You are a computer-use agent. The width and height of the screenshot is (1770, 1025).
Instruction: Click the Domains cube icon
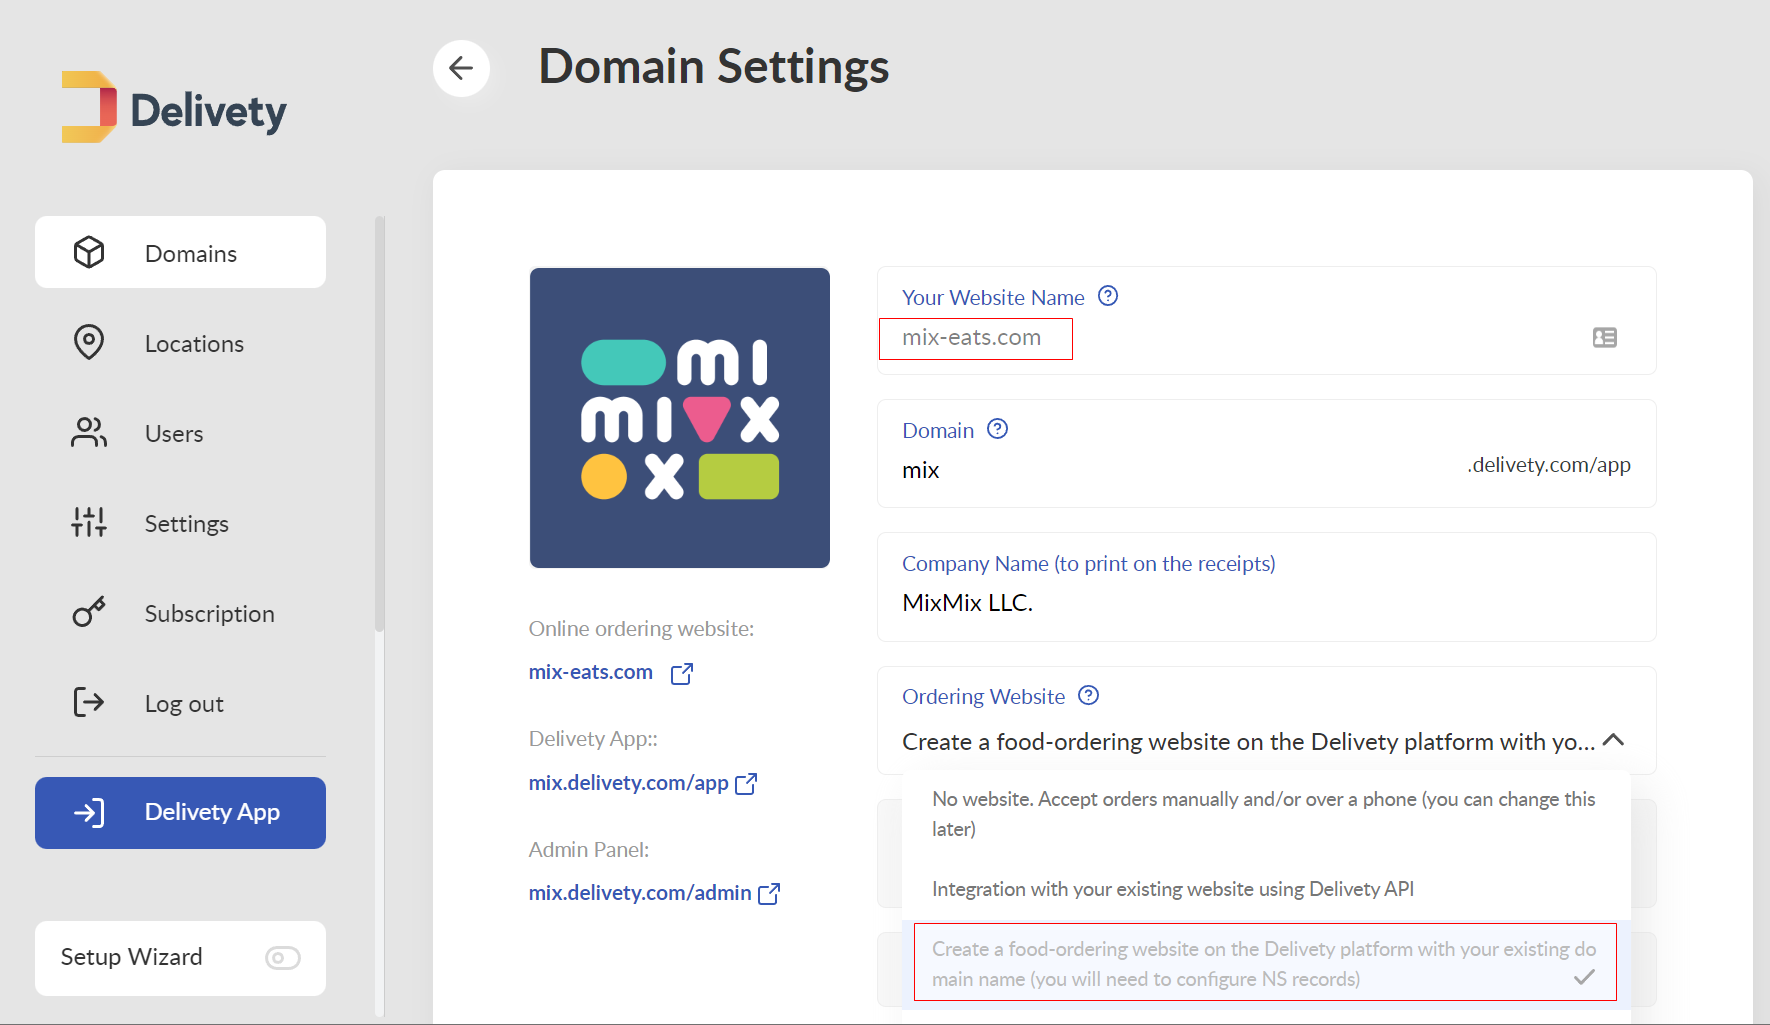(89, 252)
